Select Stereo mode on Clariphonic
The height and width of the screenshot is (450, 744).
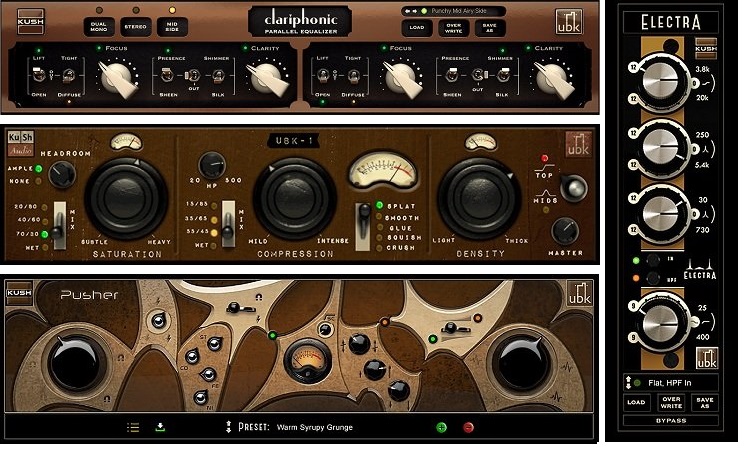point(136,27)
